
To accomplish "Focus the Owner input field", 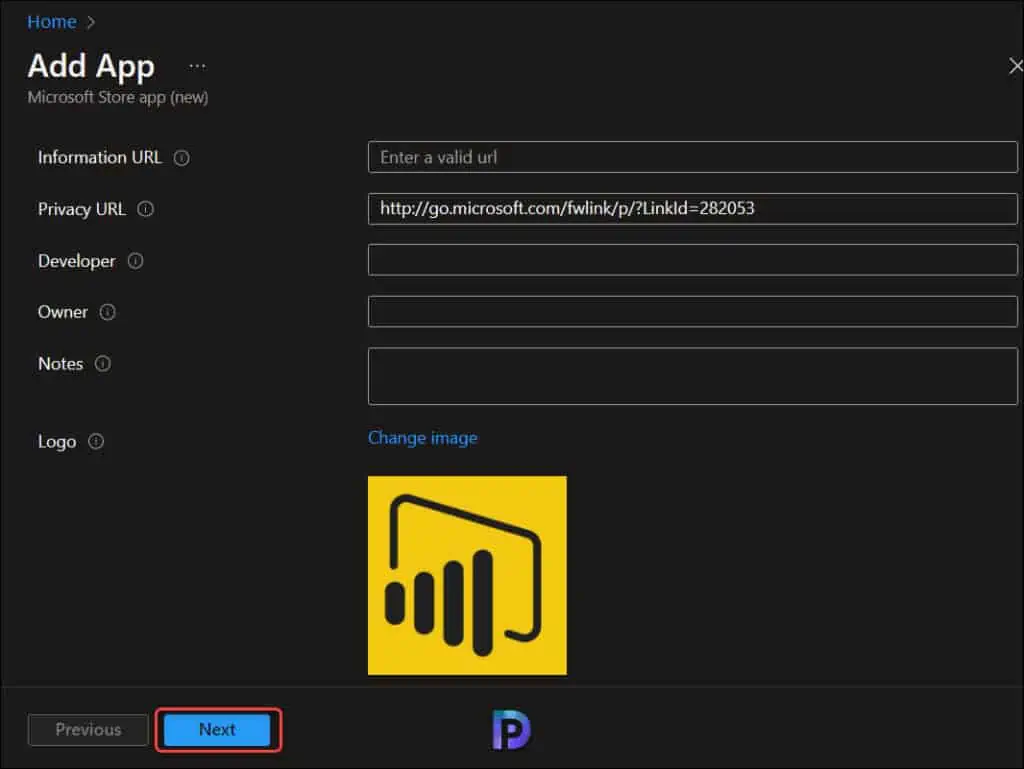I will (692, 311).
